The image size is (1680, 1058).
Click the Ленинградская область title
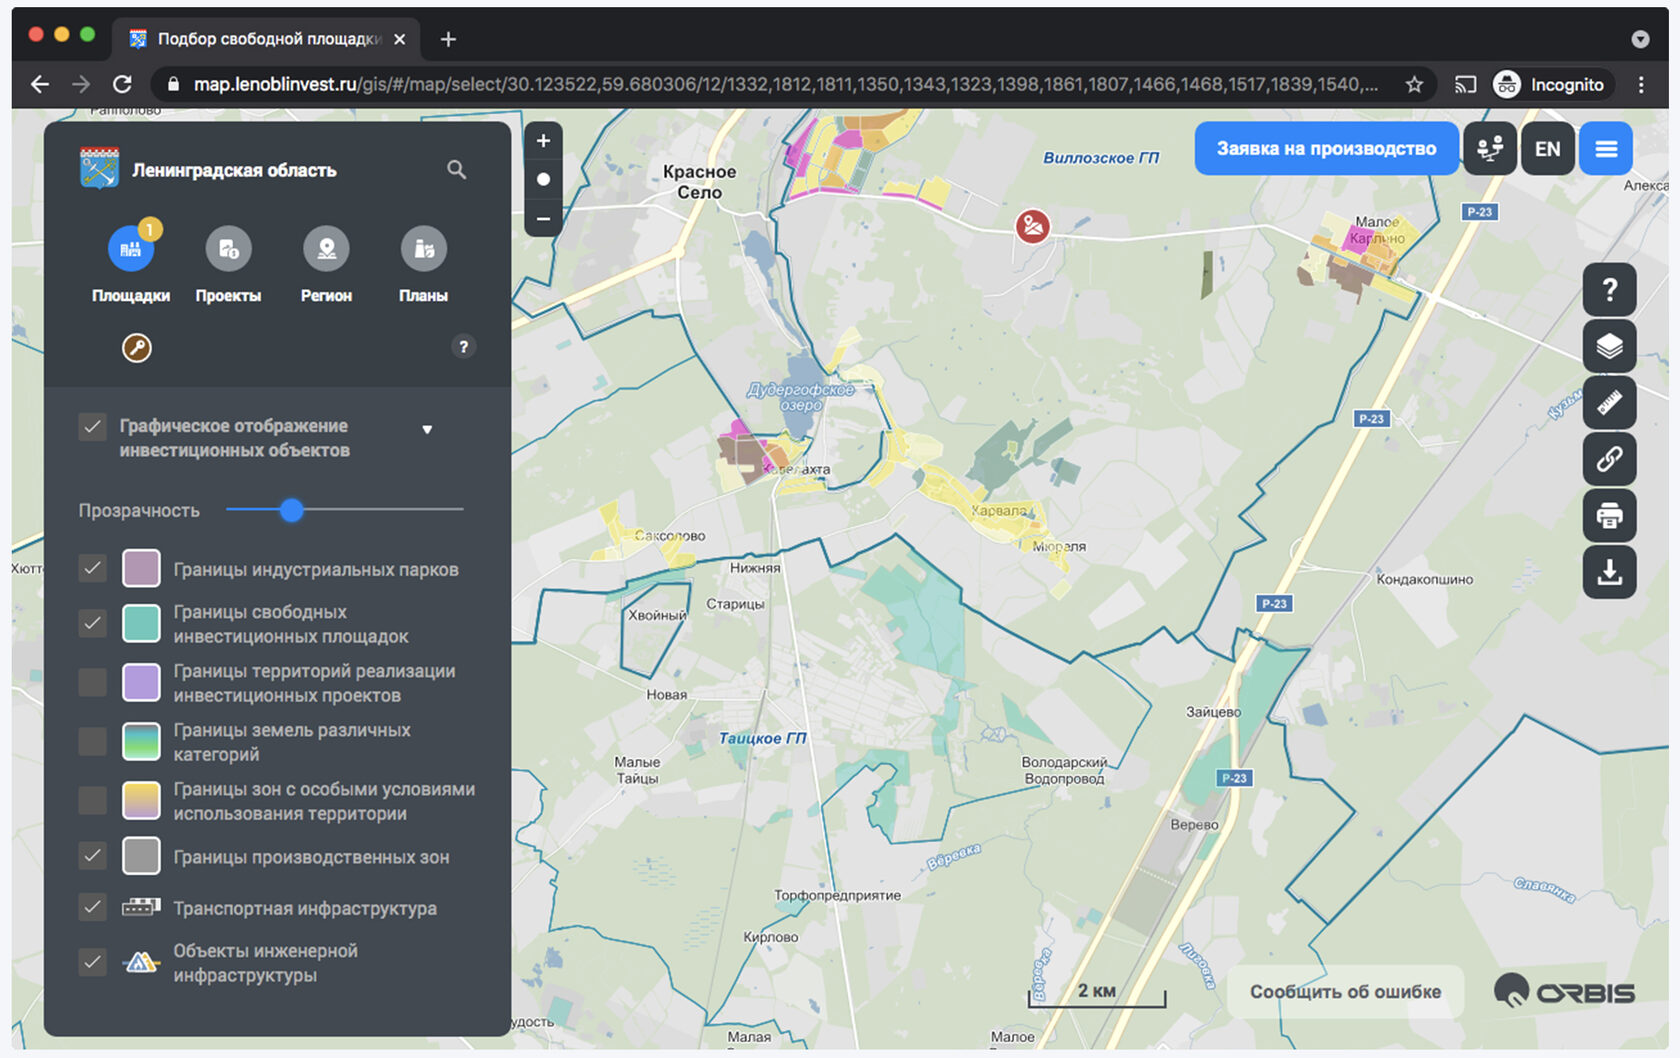(x=234, y=170)
